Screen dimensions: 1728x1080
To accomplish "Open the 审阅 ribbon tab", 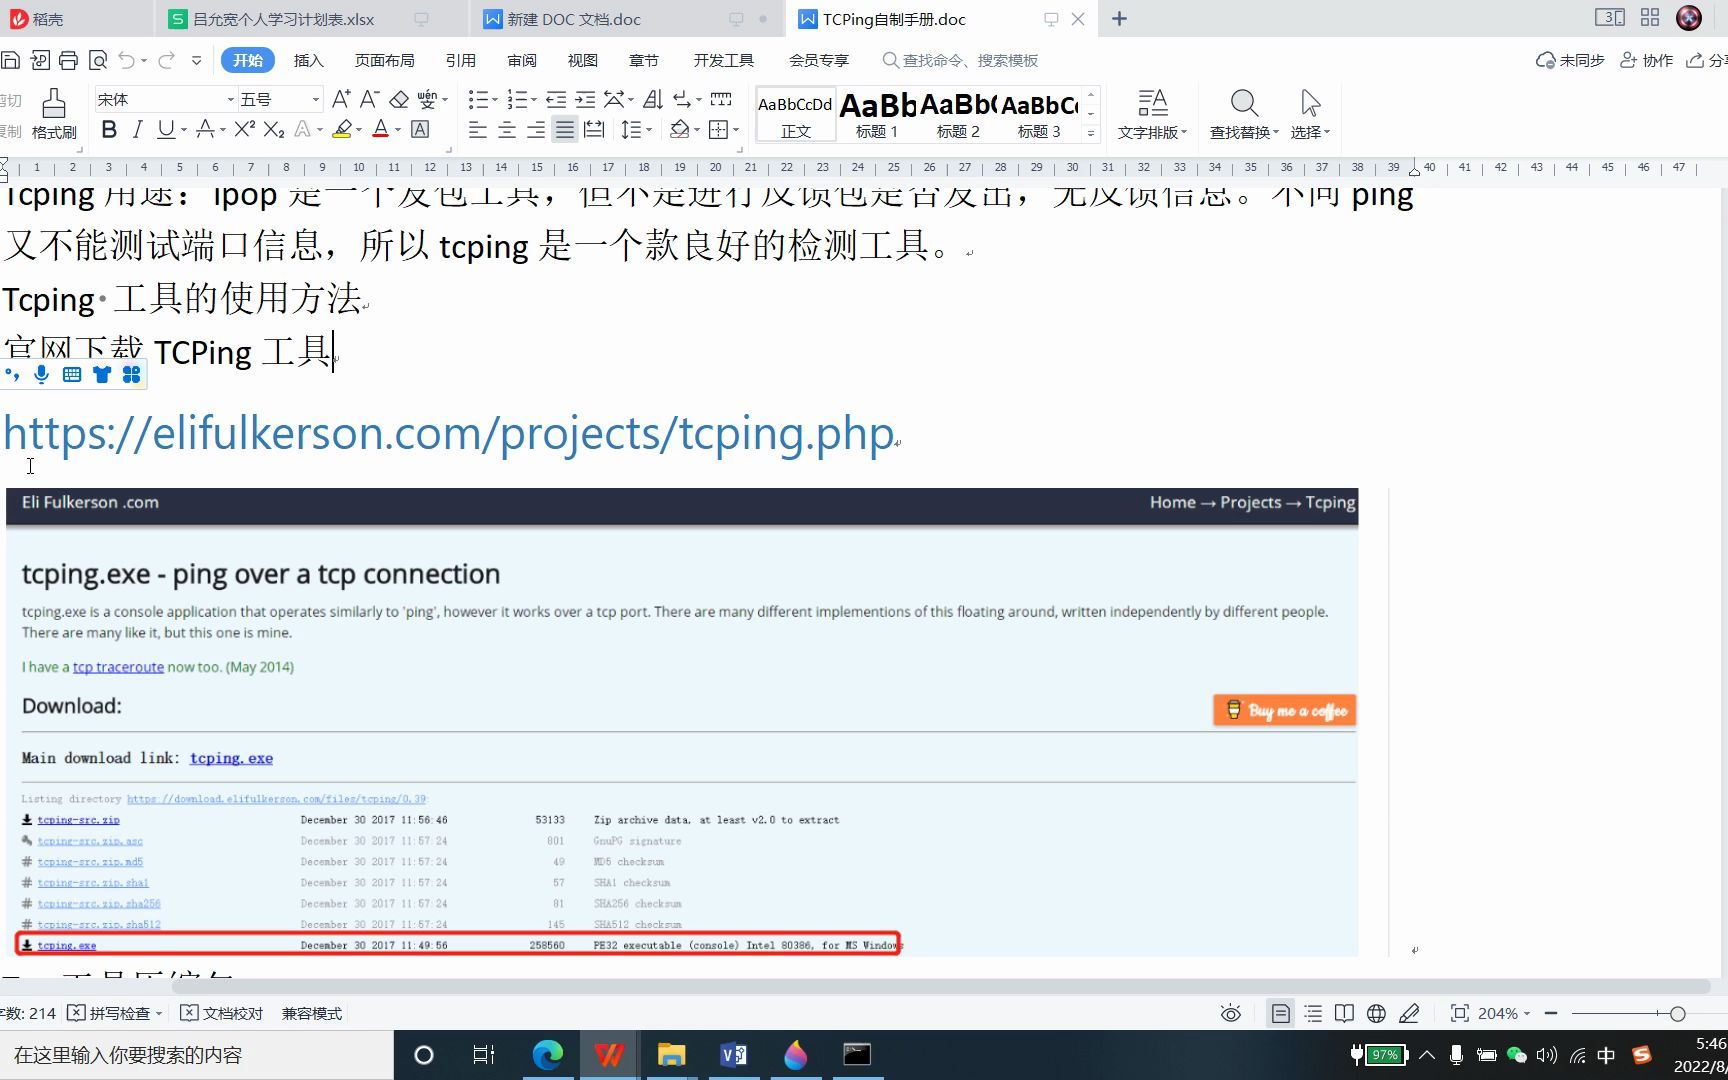I will click(522, 60).
